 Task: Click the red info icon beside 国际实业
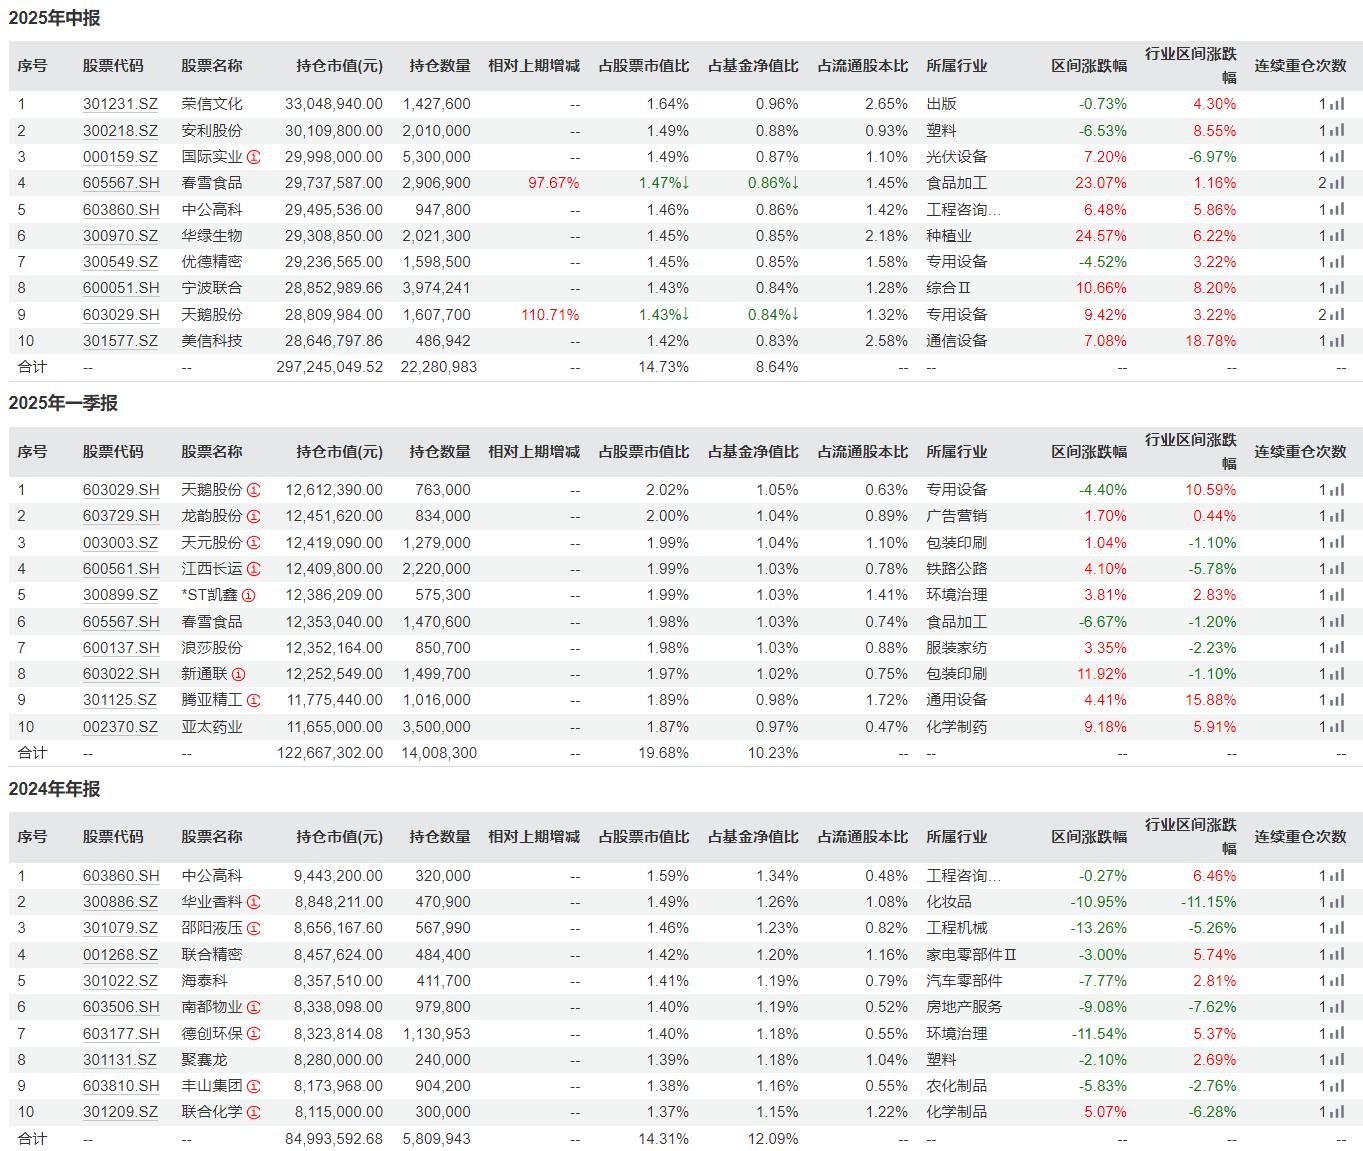coord(254,157)
